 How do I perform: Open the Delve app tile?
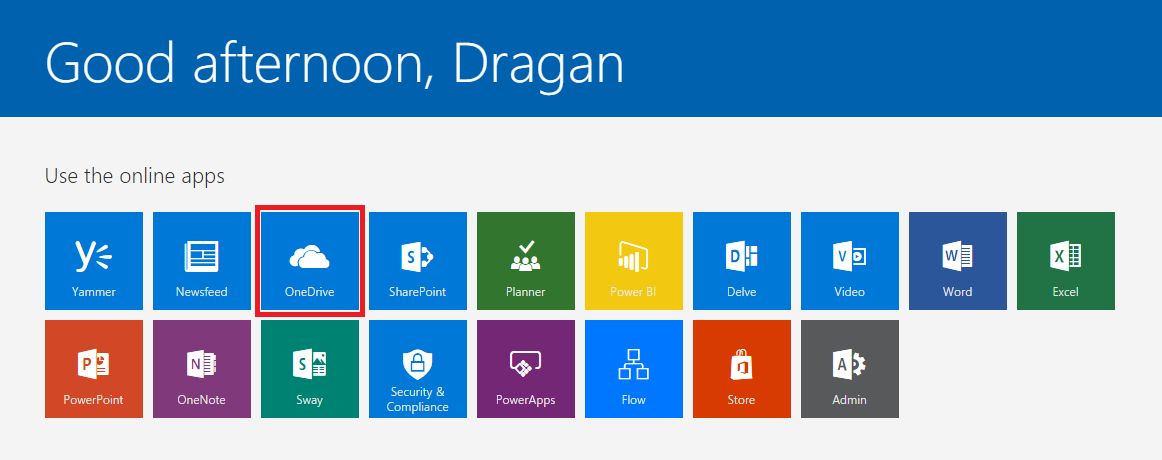click(x=742, y=261)
